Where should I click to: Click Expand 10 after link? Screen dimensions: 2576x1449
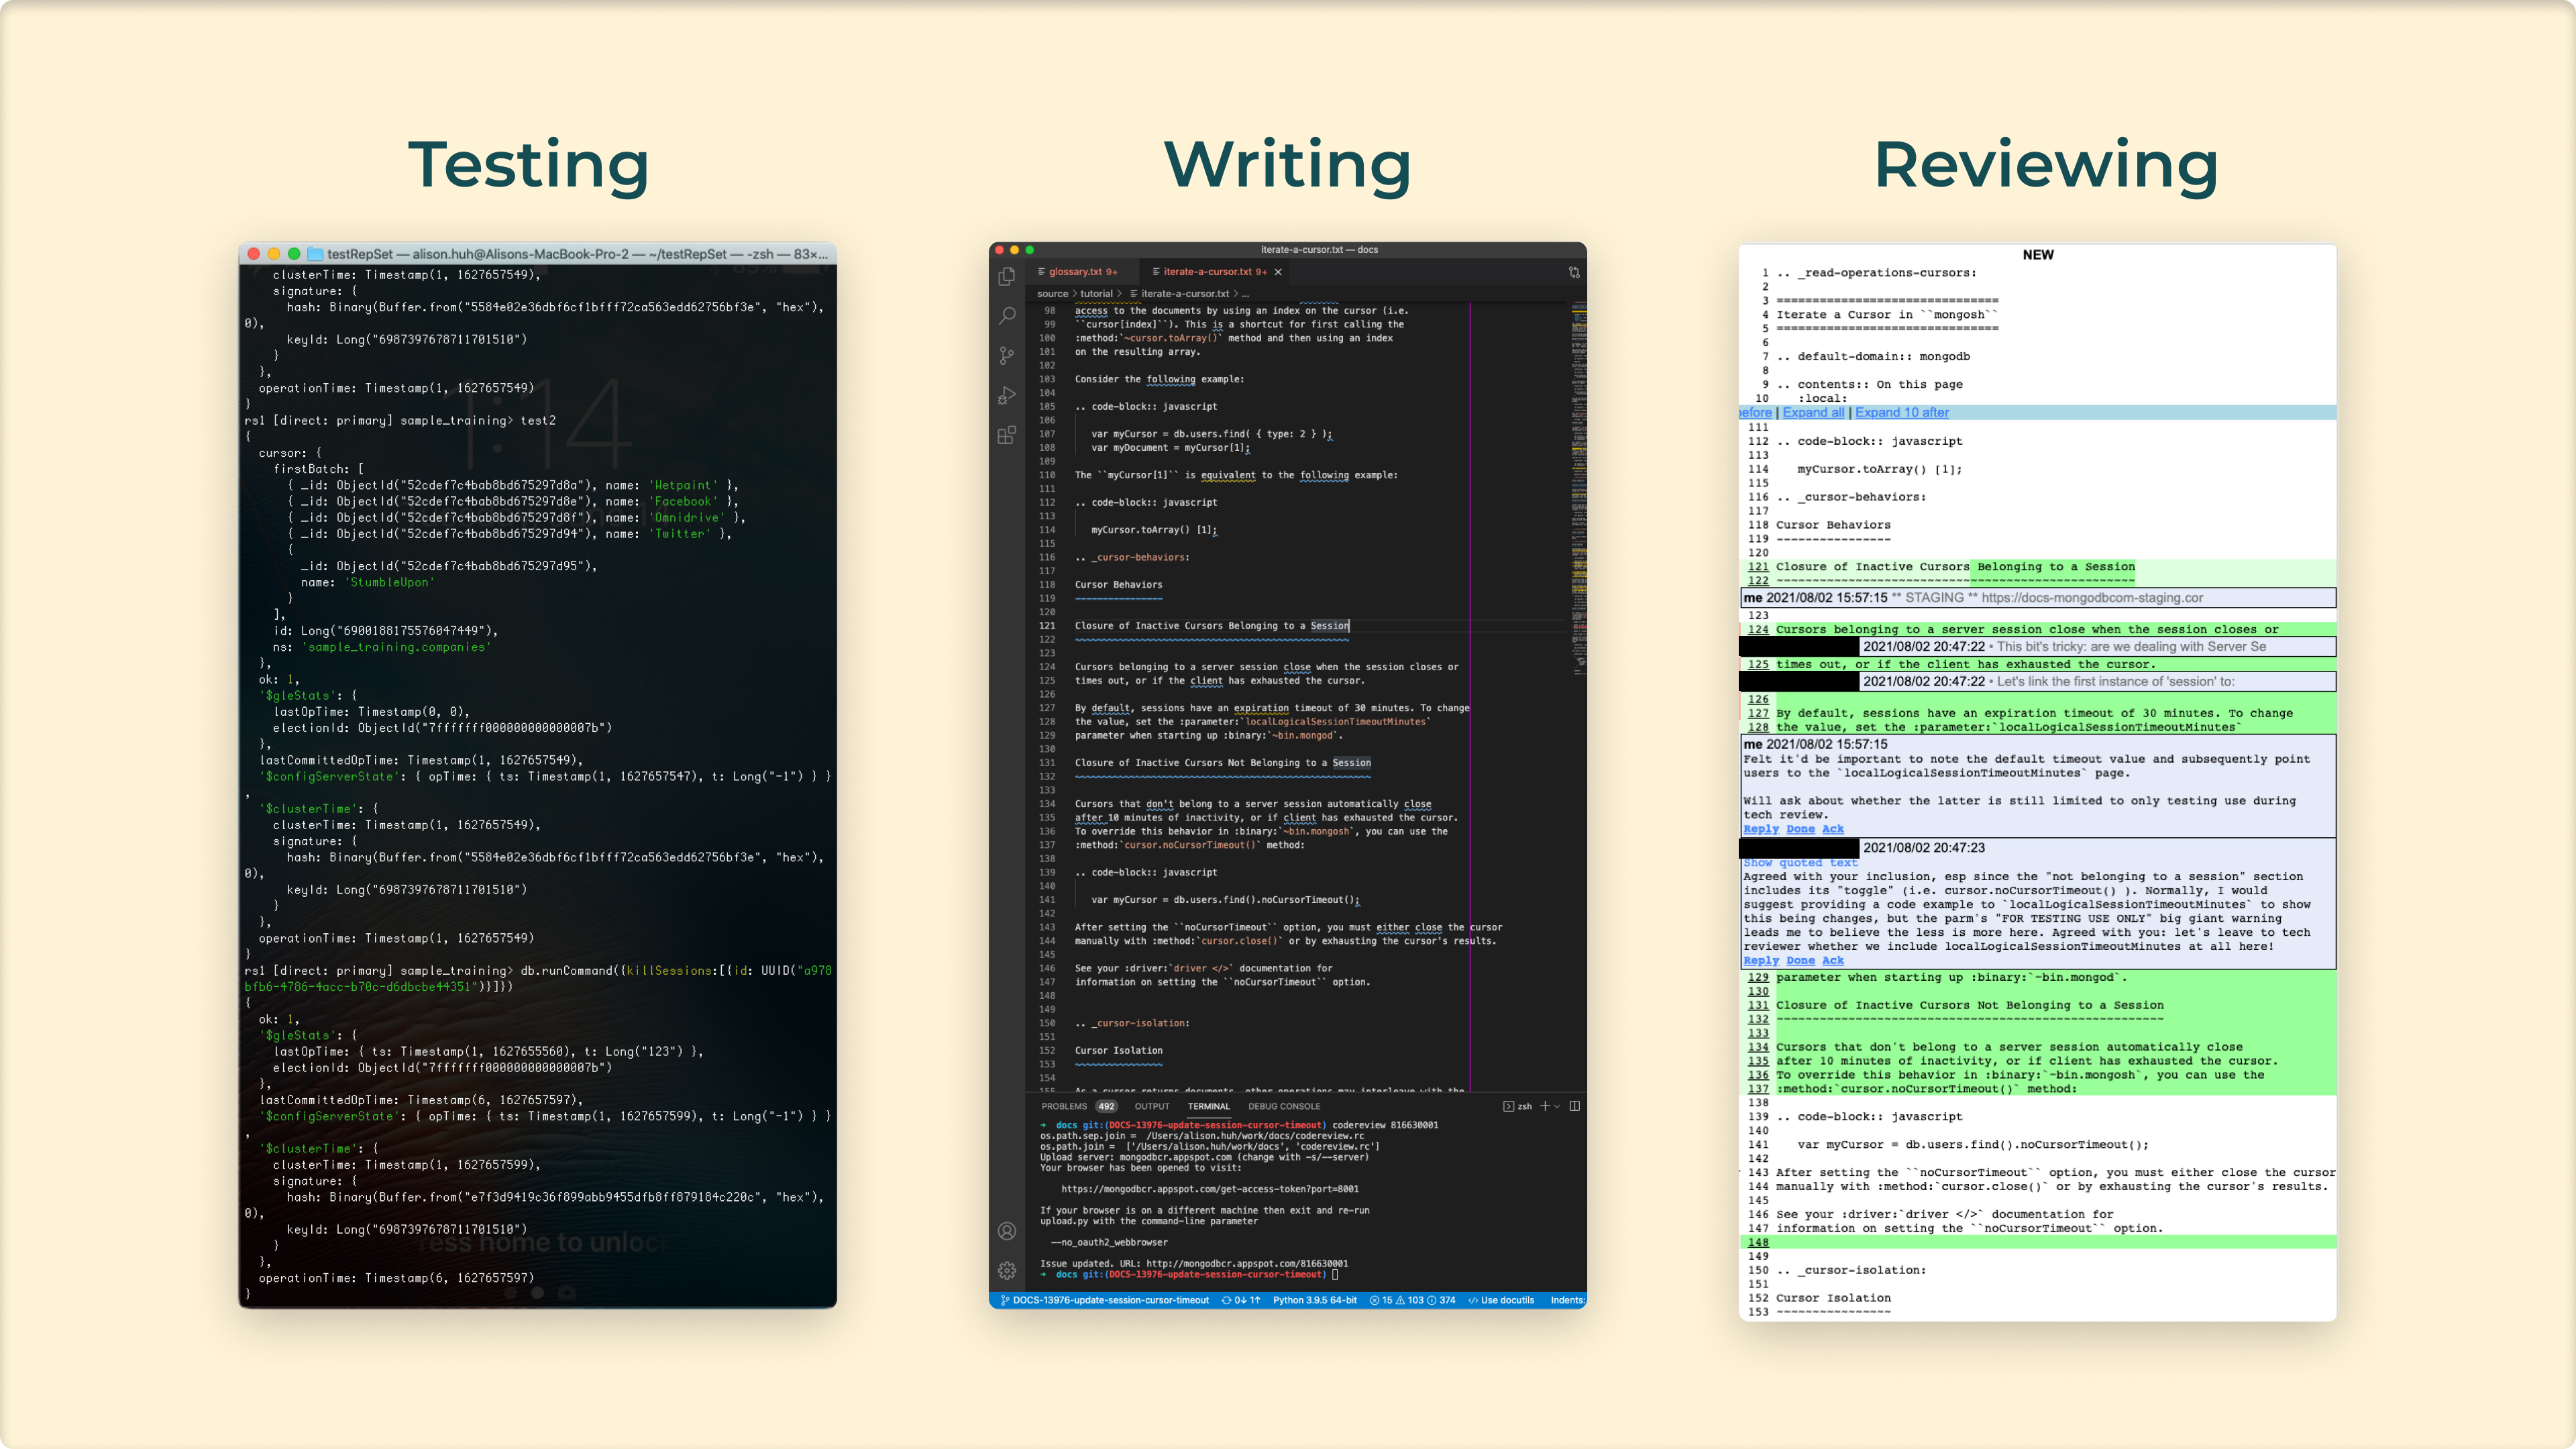pyautogui.click(x=1901, y=412)
